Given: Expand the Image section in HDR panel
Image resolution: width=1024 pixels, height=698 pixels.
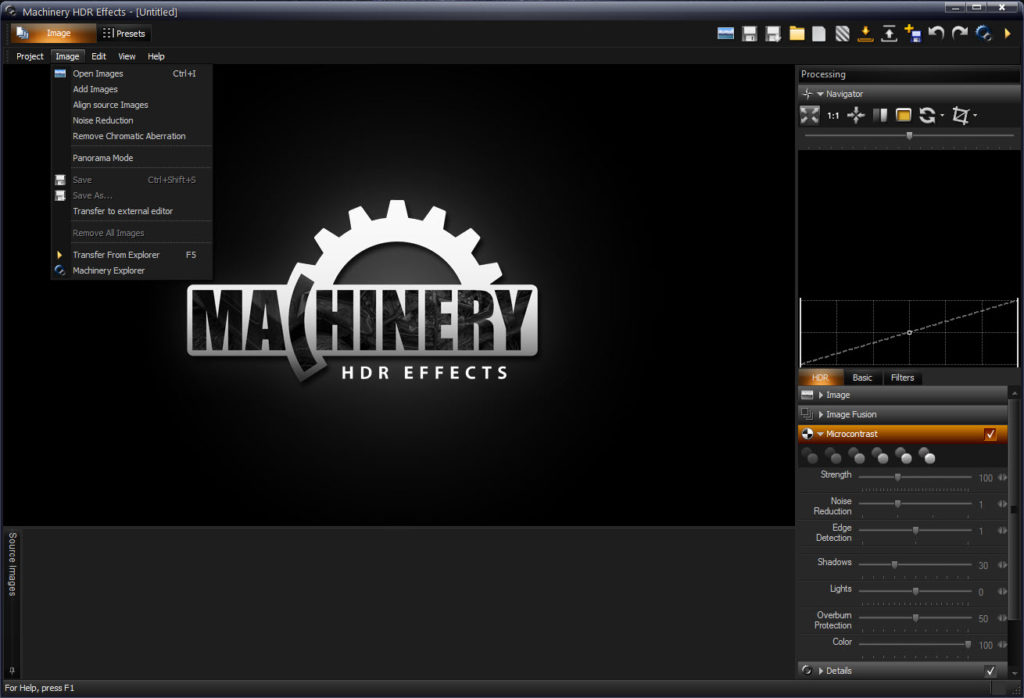Looking at the screenshot, I should (x=821, y=395).
